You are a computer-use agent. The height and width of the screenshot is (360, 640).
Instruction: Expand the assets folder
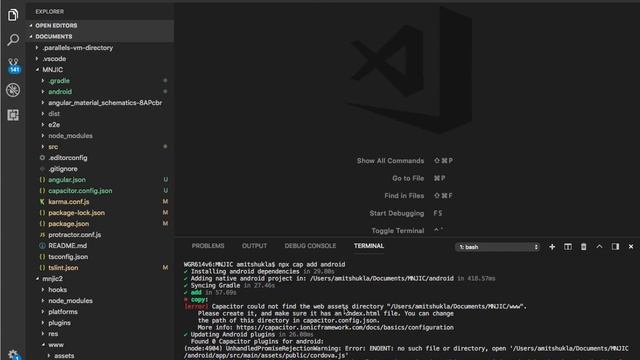click(100, 356)
